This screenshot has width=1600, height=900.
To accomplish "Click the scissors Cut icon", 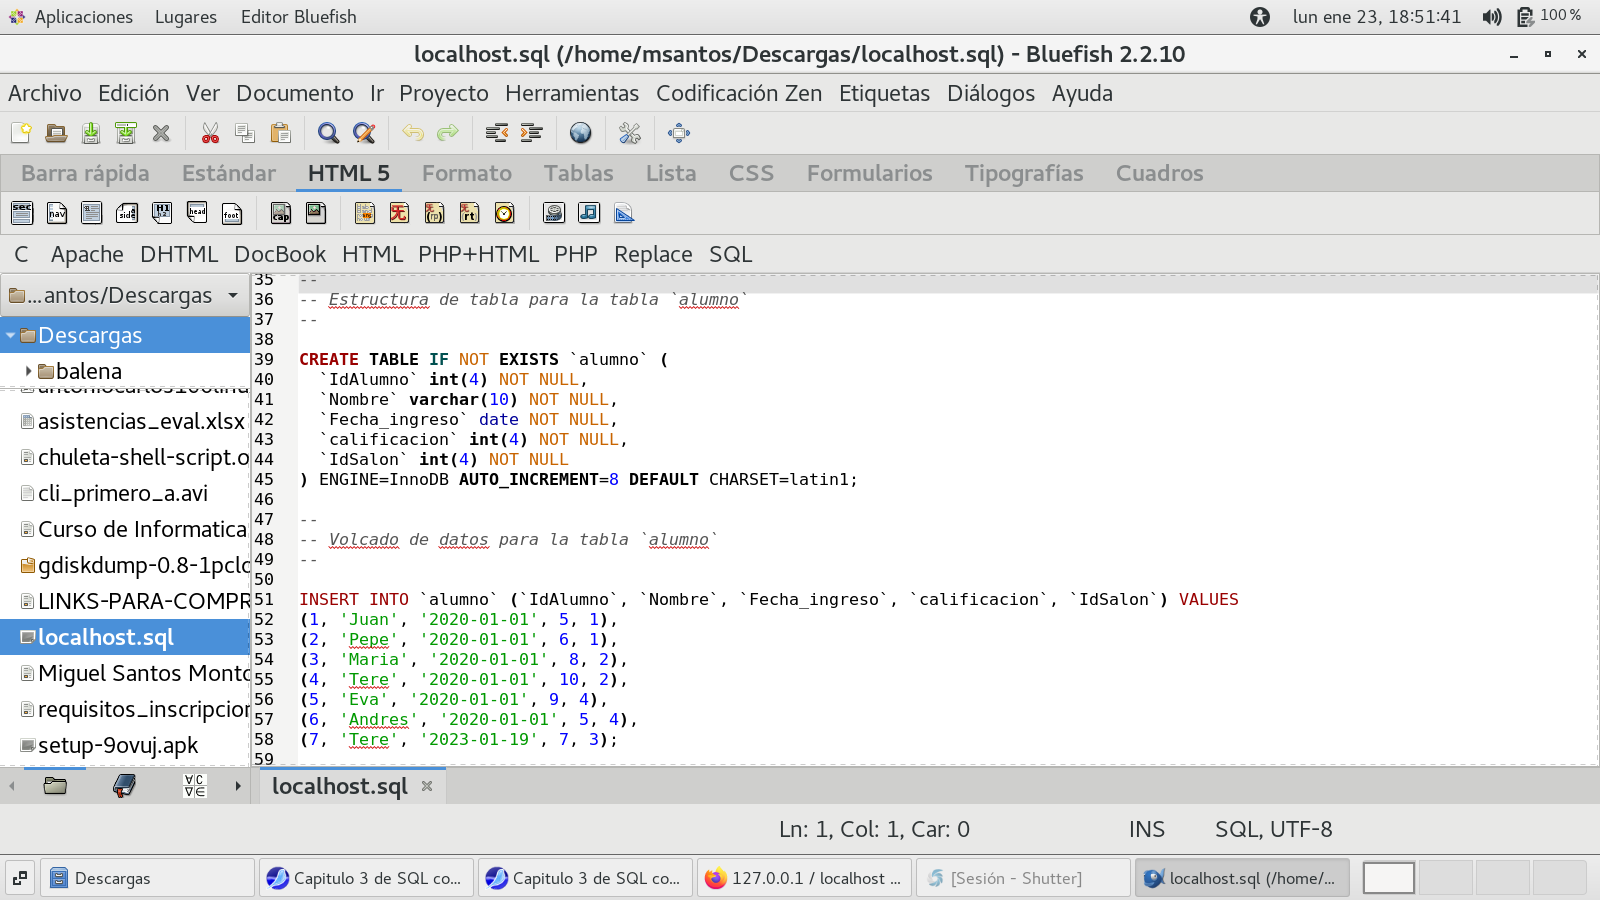I will (210, 133).
